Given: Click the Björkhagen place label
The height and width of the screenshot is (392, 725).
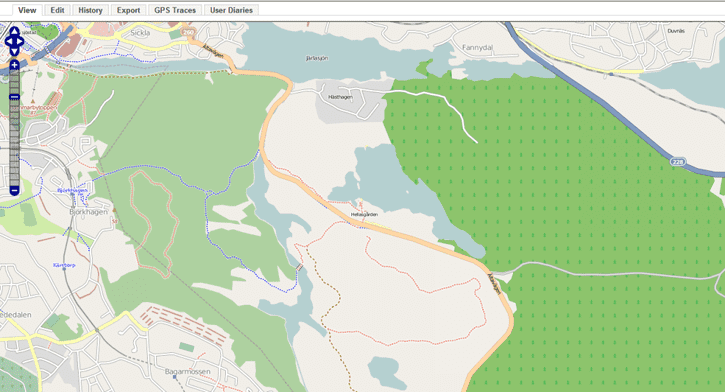Looking at the screenshot, I should coord(88,212).
